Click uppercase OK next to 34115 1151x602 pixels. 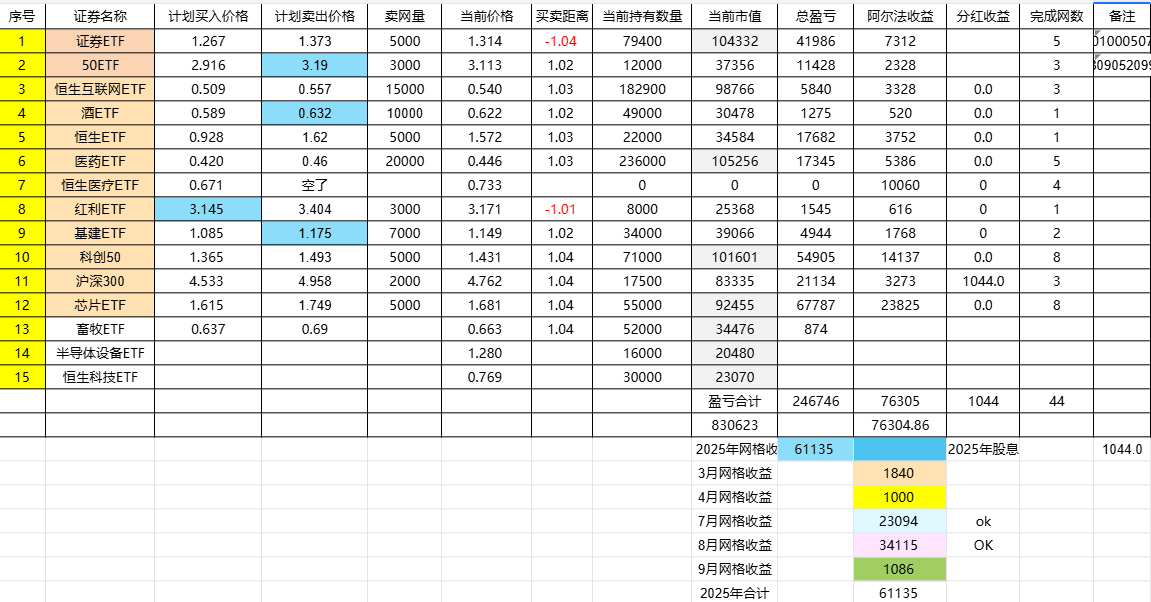983,545
